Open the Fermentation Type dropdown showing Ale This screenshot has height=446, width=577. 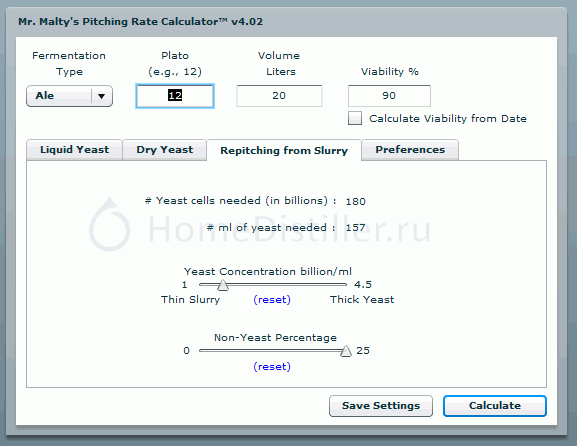pyautogui.click(x=69, y=96)
